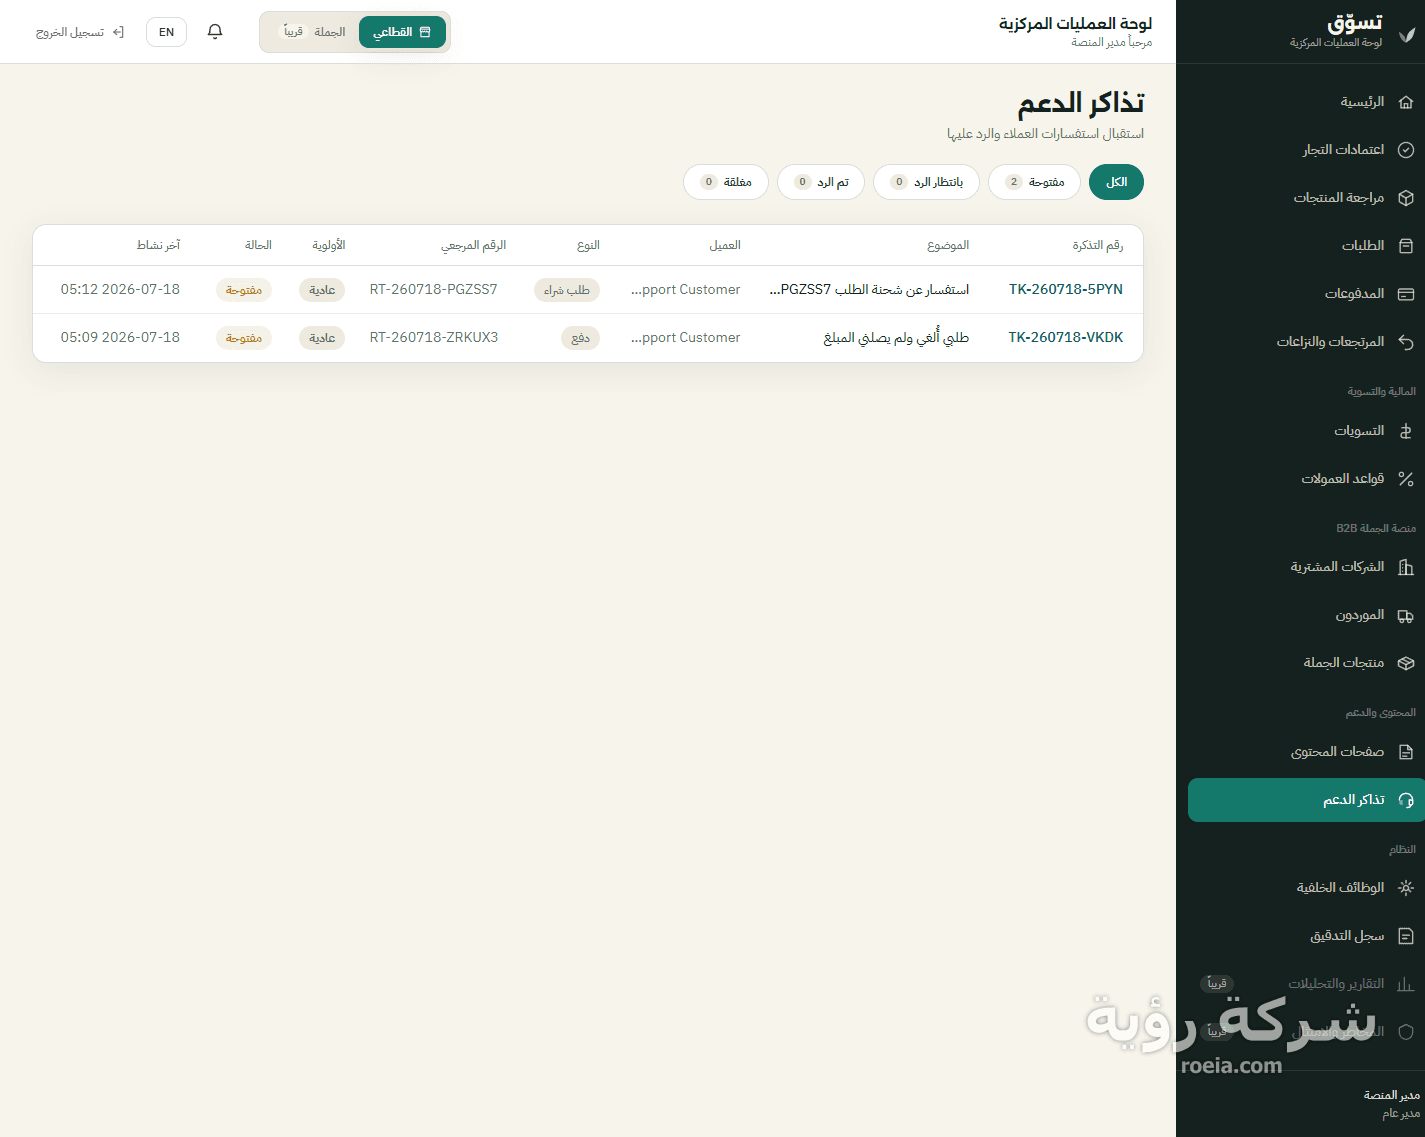This screenshot has height=1137, width=1425.
Task: Select the الكل filter tab
Action: tap(1116, 182)
